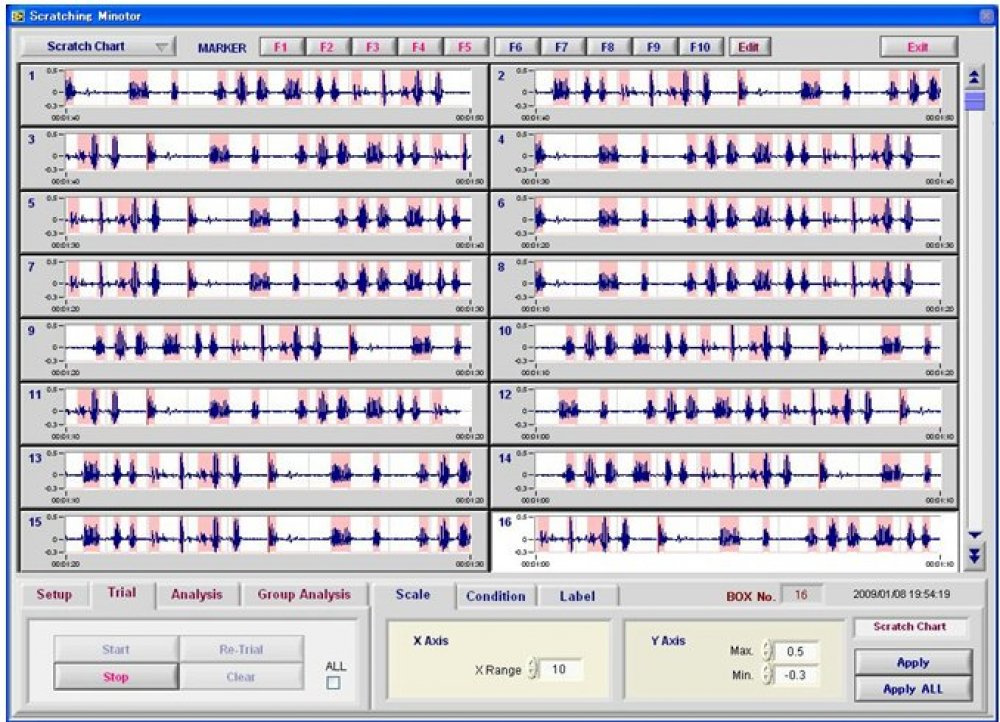This screenshot has width=1000, height=722.
Task: Click the X Range stepper arrows
Action: (533, 669)
